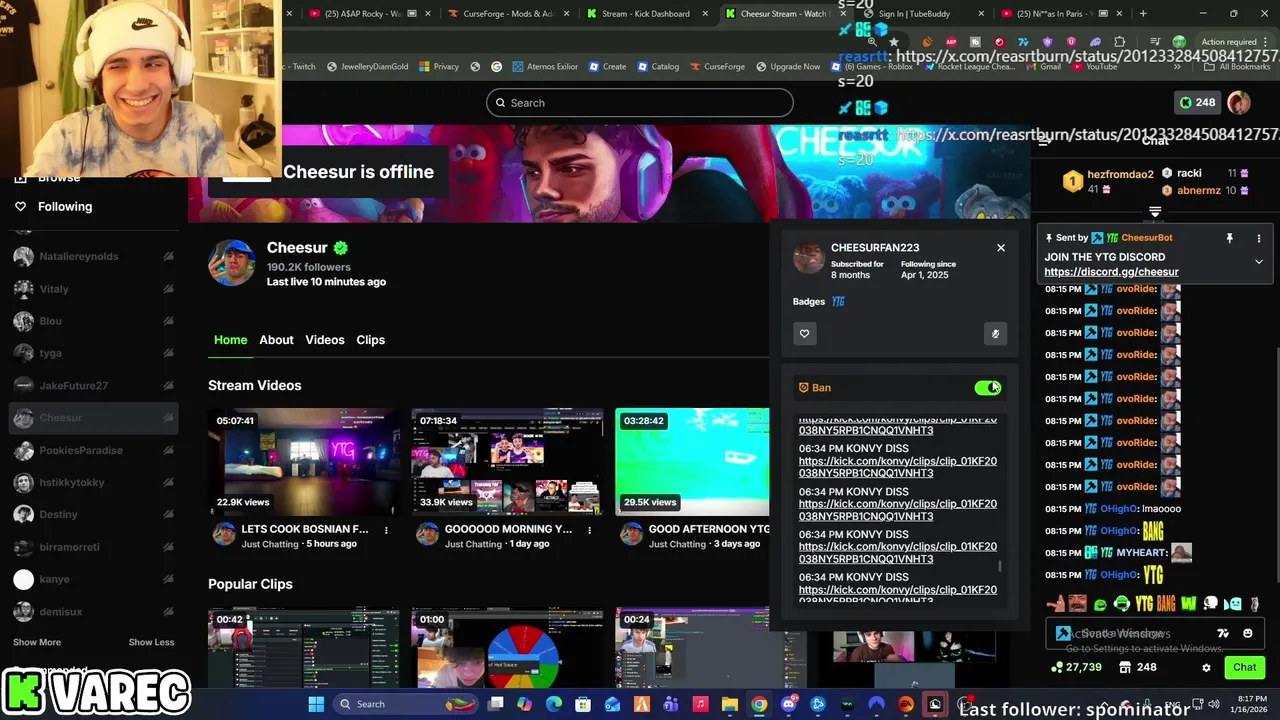The height and width of the screenshot is (720, 1280).
Task: Click the Cheesur channel avatar
Action: click(x=232, y=263)
